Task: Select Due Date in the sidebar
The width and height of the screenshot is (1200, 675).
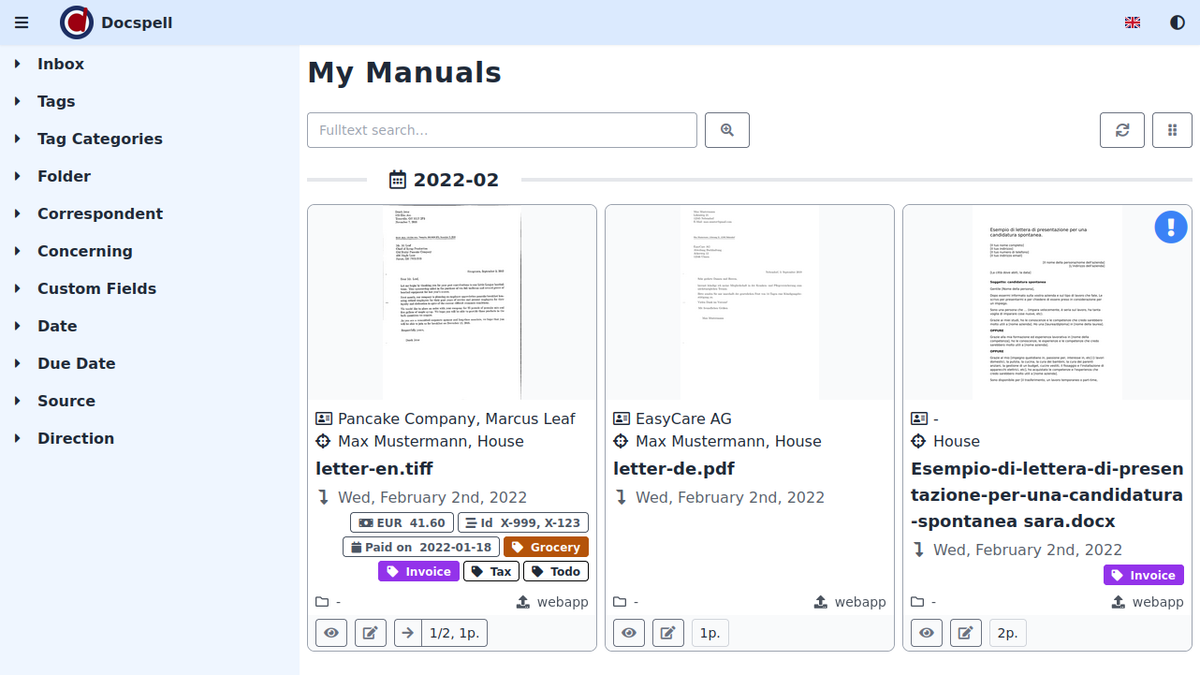Action: pyautogui.click(x=76, y=364)
